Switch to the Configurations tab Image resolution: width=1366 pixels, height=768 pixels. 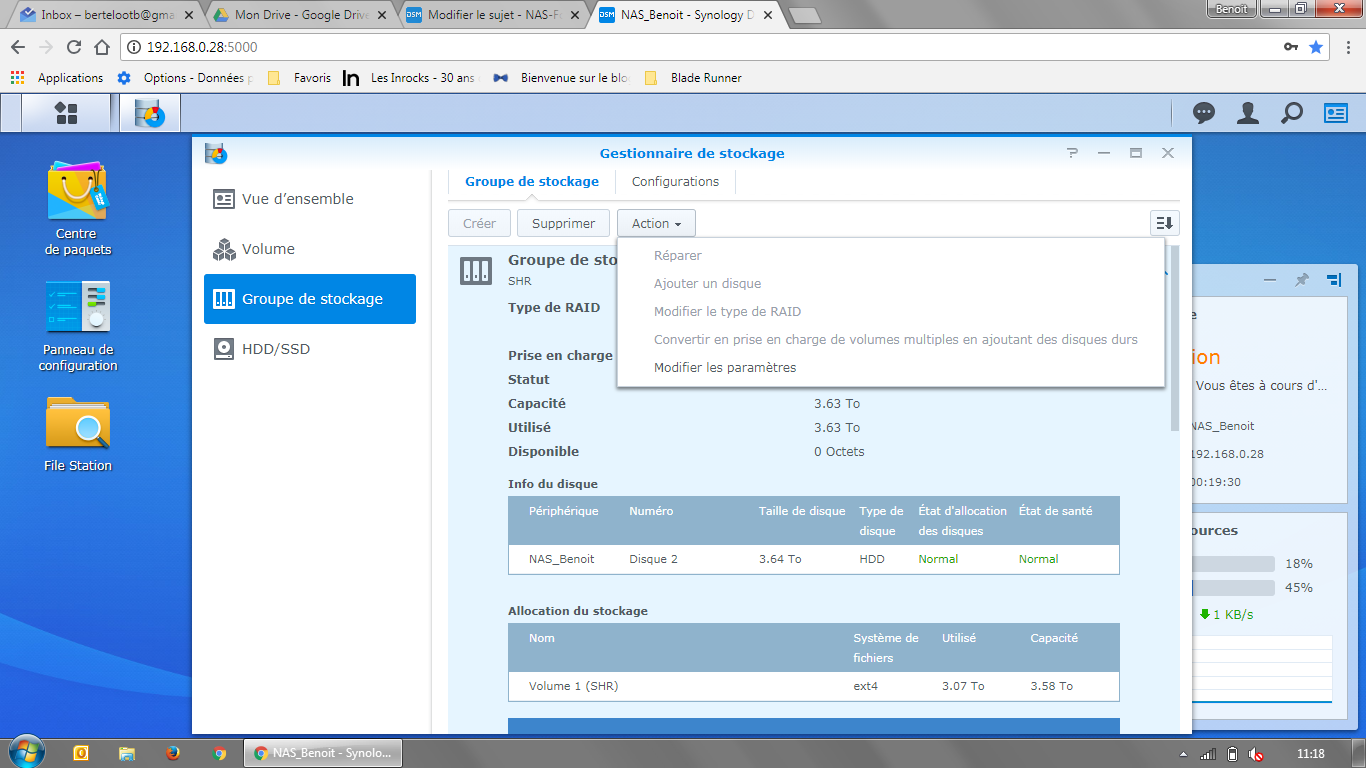point(675,182)
